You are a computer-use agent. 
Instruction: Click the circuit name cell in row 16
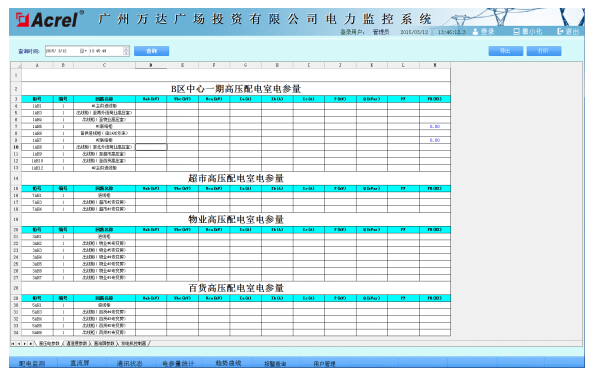click(x=104, y=195)
